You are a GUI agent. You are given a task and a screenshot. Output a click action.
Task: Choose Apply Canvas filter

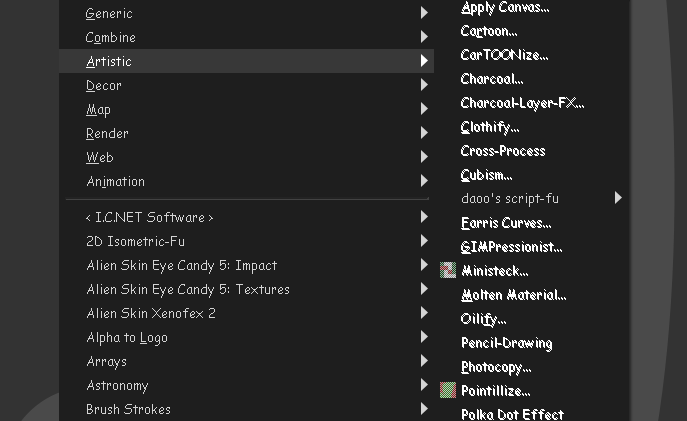coord(505,7)
